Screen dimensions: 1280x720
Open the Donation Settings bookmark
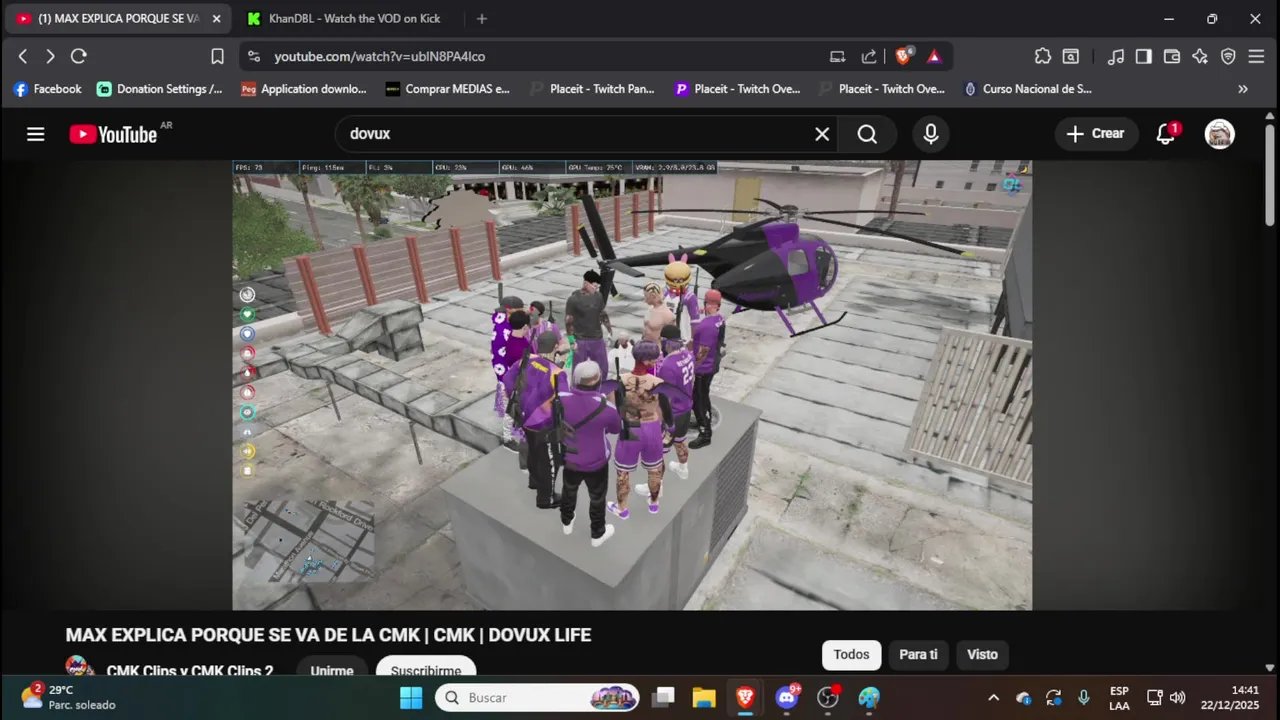[160, 89]
